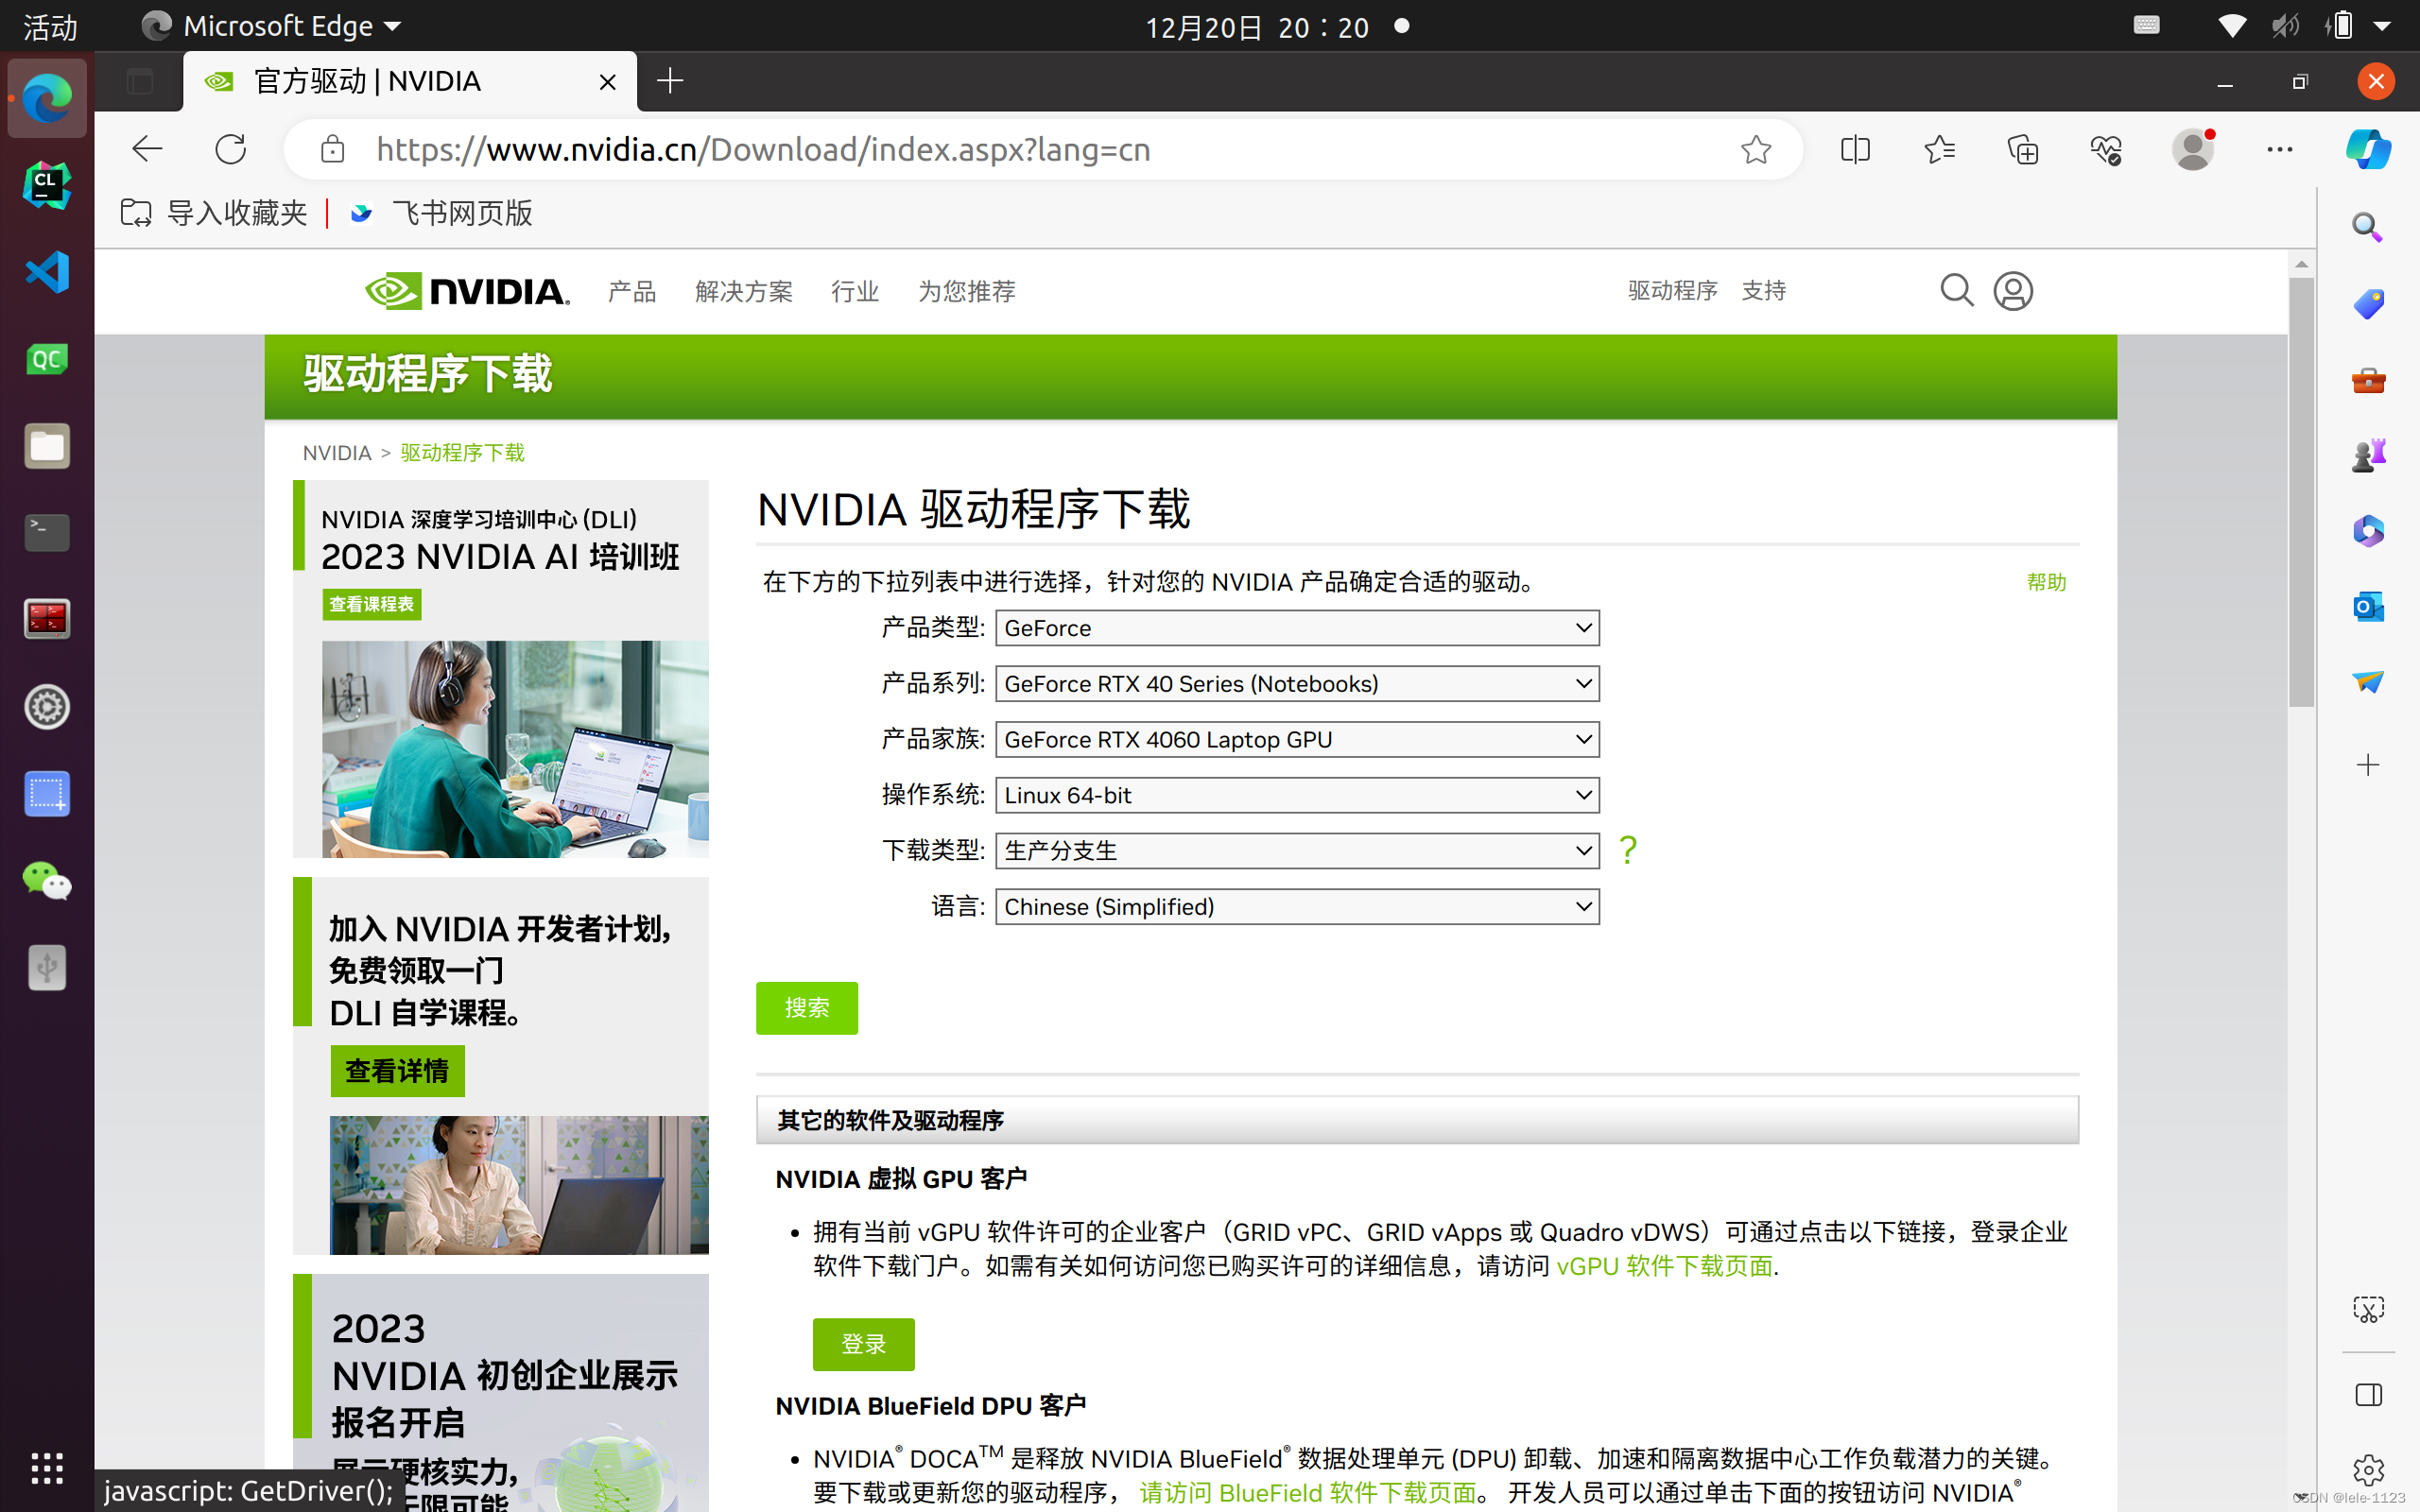Select the 解决方案 menu item
Screen dimensions: 2420x1512
coord(742,291)
